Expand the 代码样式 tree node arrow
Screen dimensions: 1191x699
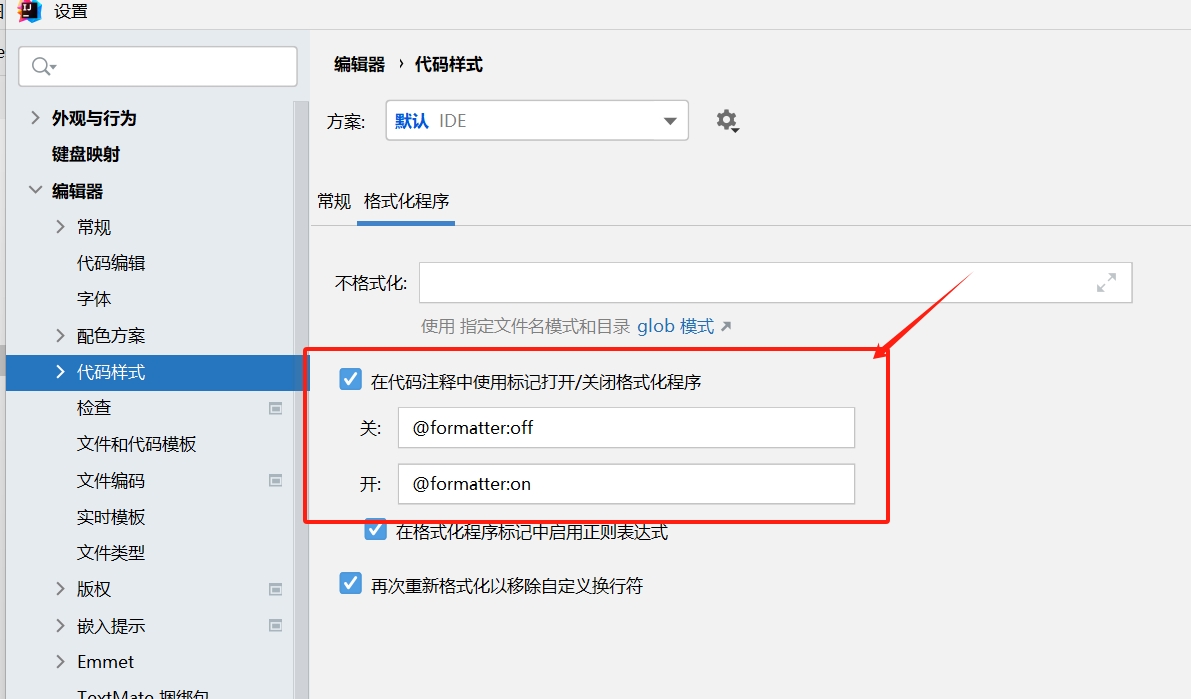pyautogui.click(x=60, y=372)
